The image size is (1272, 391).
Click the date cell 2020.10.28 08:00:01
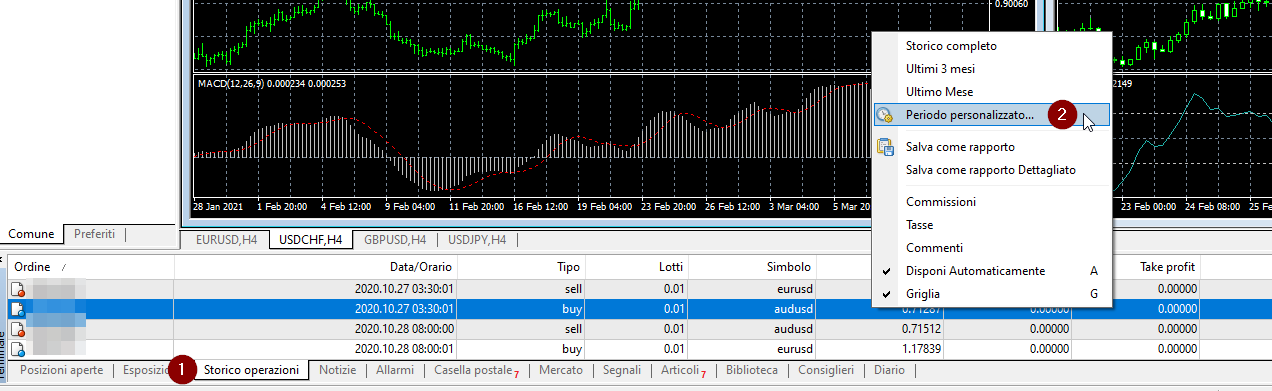coord(405,349)
